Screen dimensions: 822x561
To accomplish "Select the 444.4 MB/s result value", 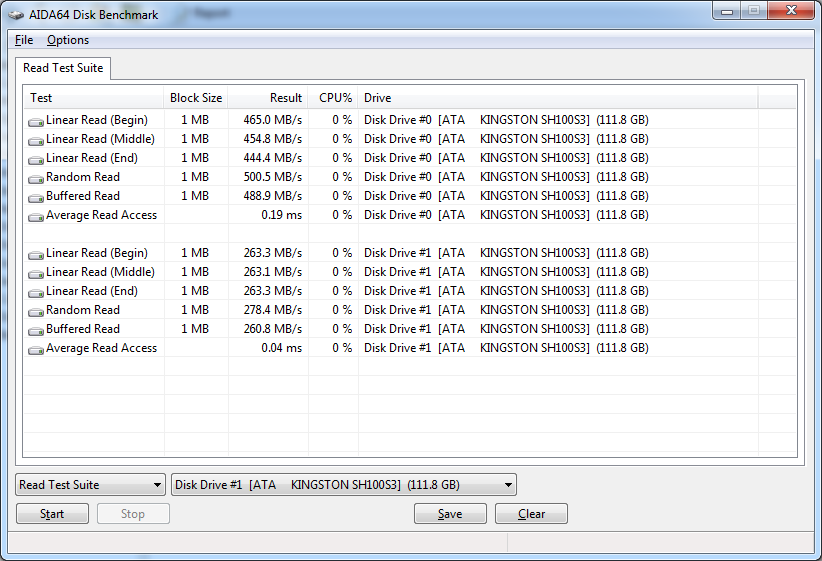I will (273, 158).
